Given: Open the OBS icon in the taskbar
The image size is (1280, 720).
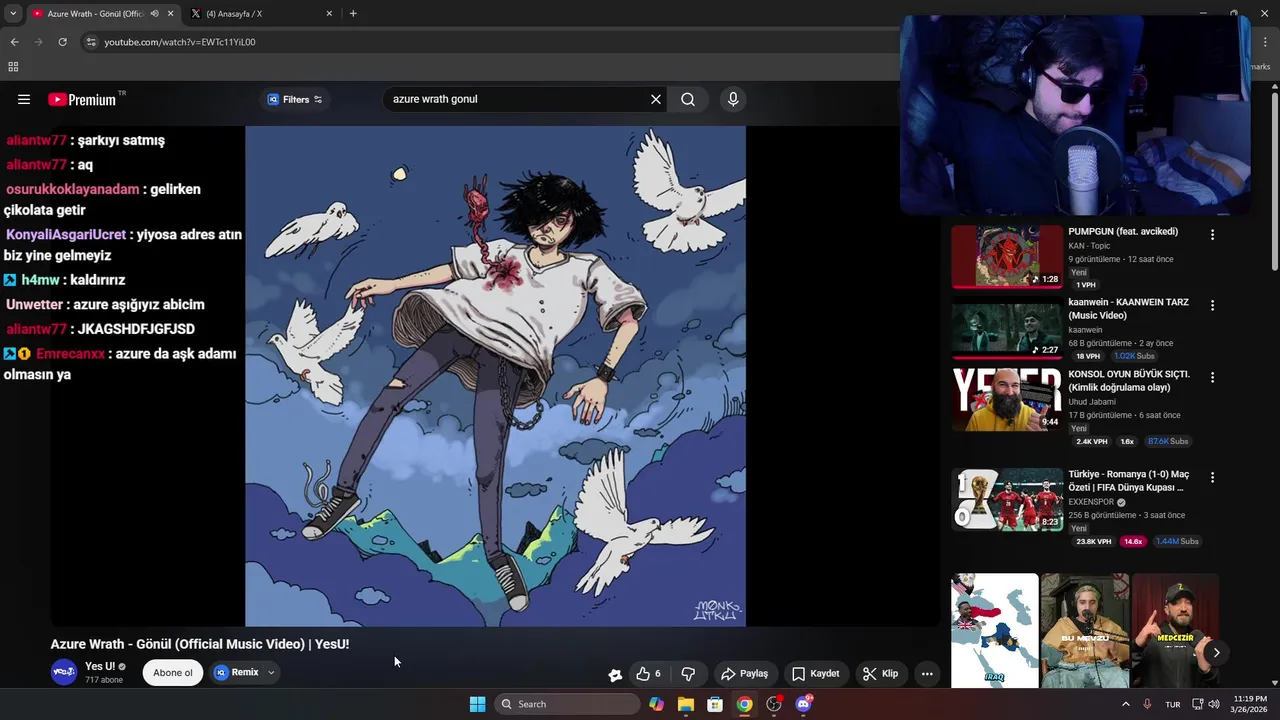Looking at the screenshot, I should click(x=774, y=704).
